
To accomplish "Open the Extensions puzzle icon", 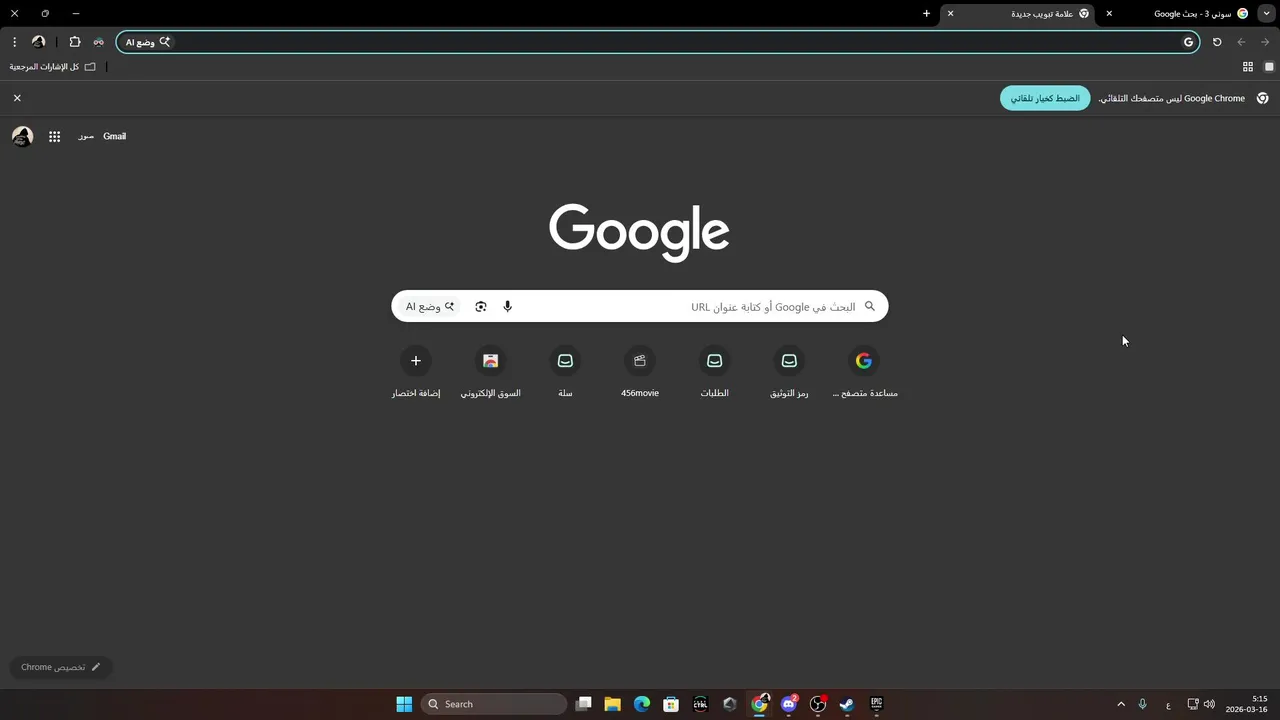I will pyautogui.click(x=74, y=42).
